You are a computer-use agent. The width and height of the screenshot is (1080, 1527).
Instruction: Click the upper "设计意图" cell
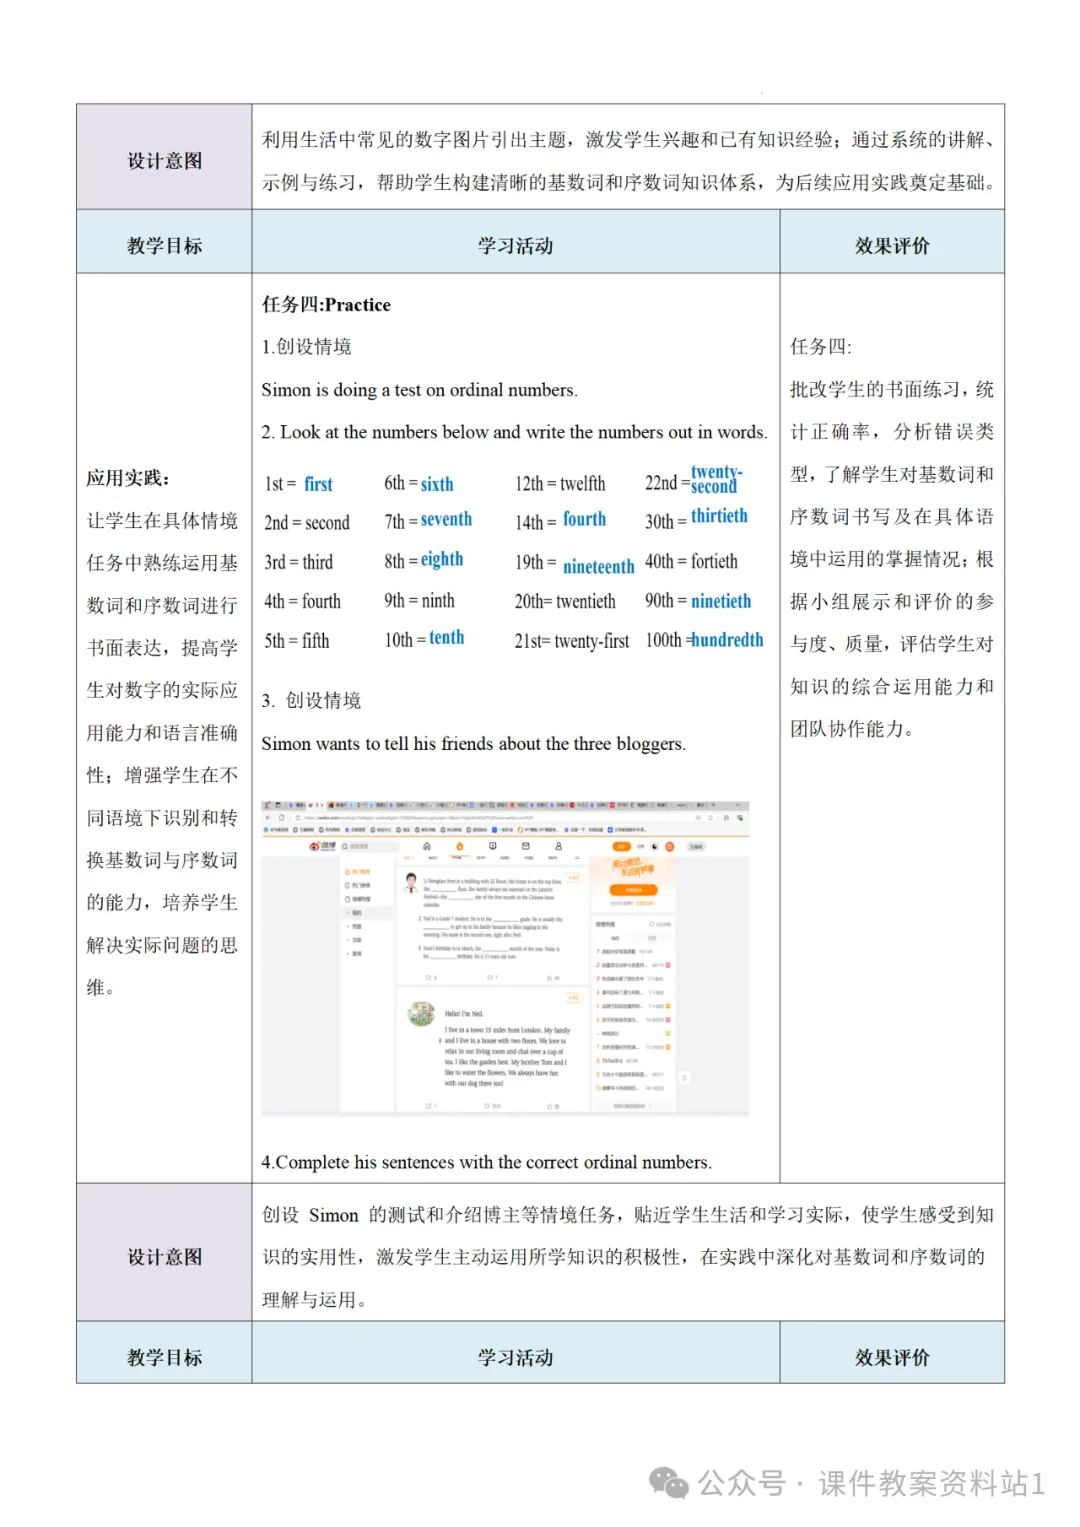(164, 157)
